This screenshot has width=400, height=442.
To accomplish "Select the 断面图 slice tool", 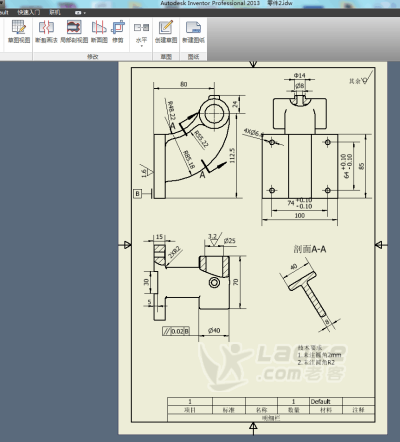I will click(x=99, y=31).
